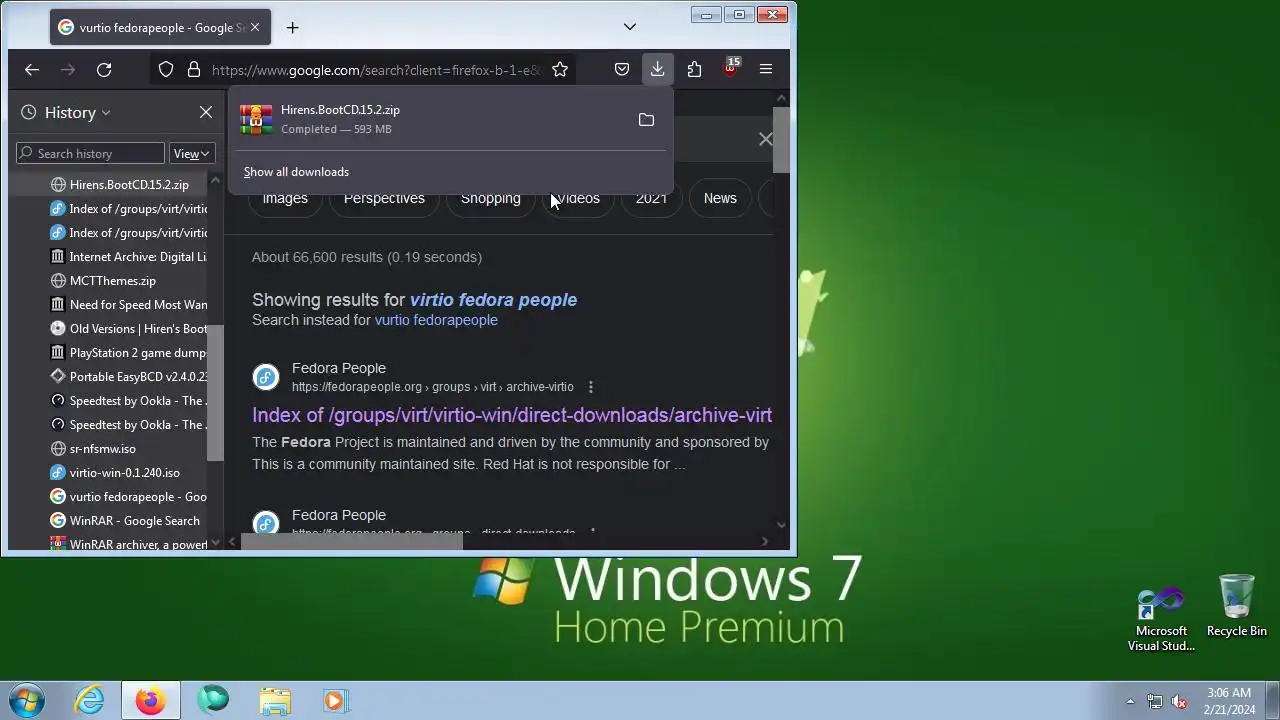Open the clock showing 3:06 AM
Image resolution: width=1280 pixels, height=720 pixels.
pos(1229,701)
